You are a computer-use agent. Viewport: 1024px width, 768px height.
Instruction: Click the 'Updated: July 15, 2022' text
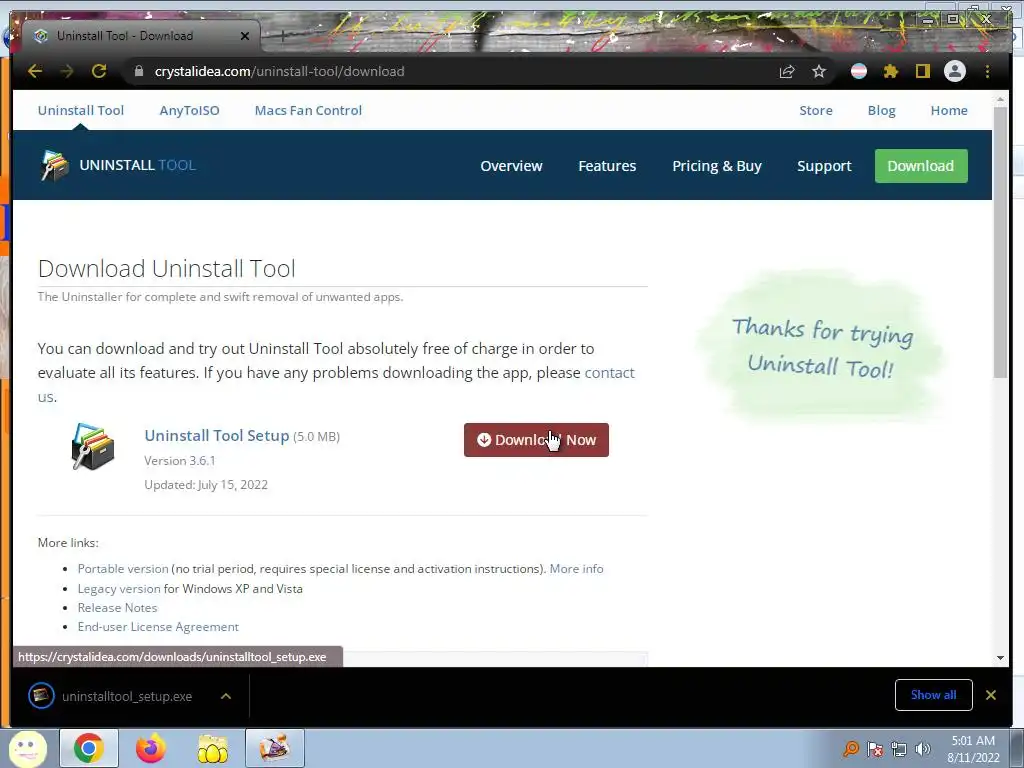206,485
